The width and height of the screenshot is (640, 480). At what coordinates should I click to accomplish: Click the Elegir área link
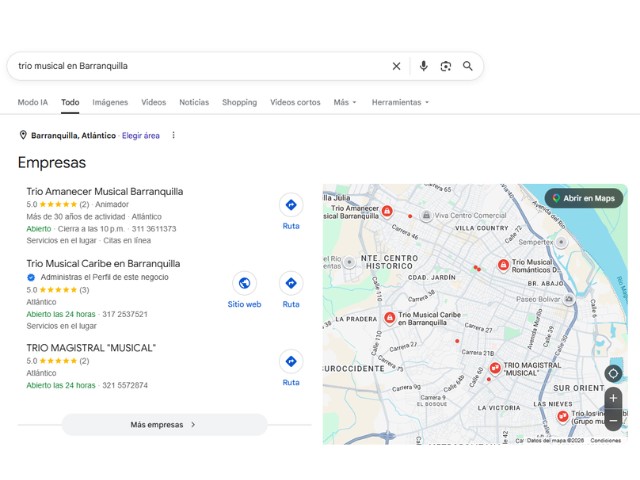(x=141, y=136)
